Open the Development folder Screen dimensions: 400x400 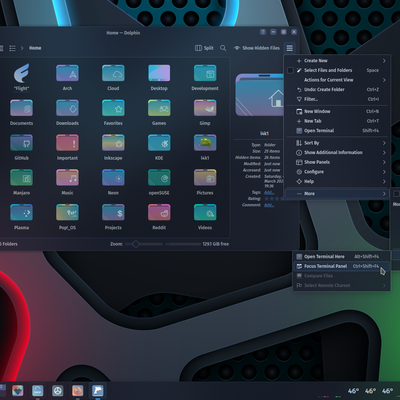(x=205, y=77)
